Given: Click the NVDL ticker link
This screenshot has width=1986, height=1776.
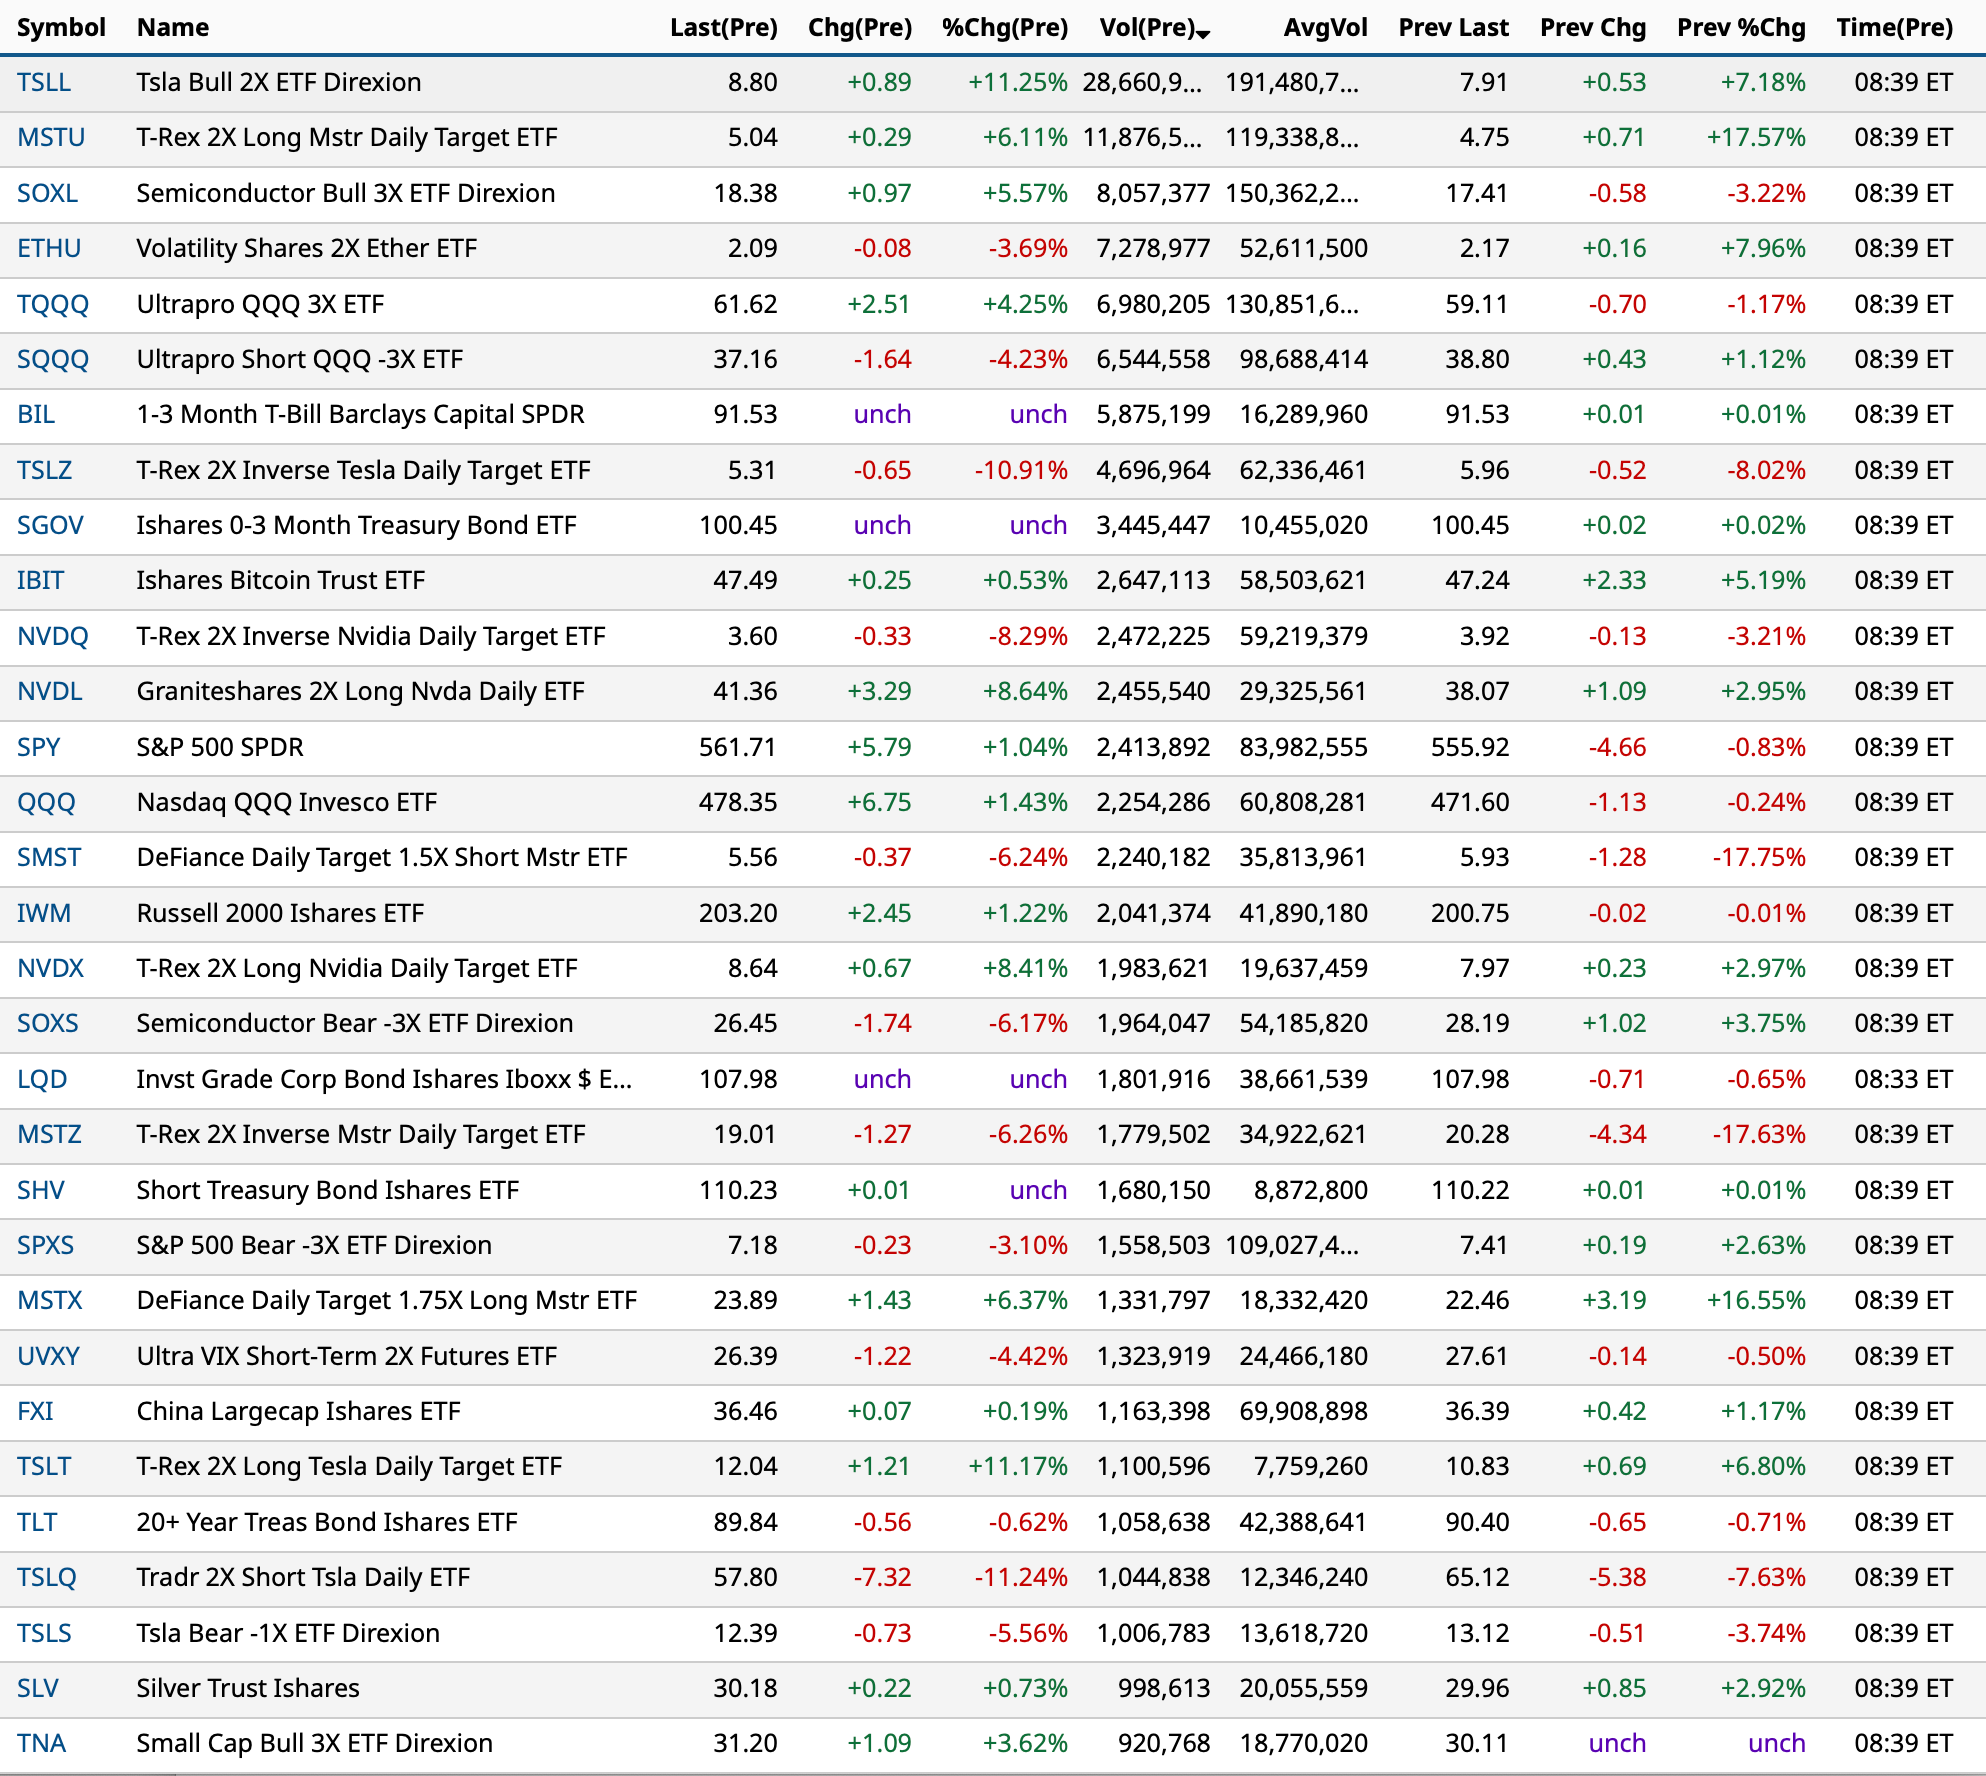Looking at the screenshot, I should coord(50,692).
